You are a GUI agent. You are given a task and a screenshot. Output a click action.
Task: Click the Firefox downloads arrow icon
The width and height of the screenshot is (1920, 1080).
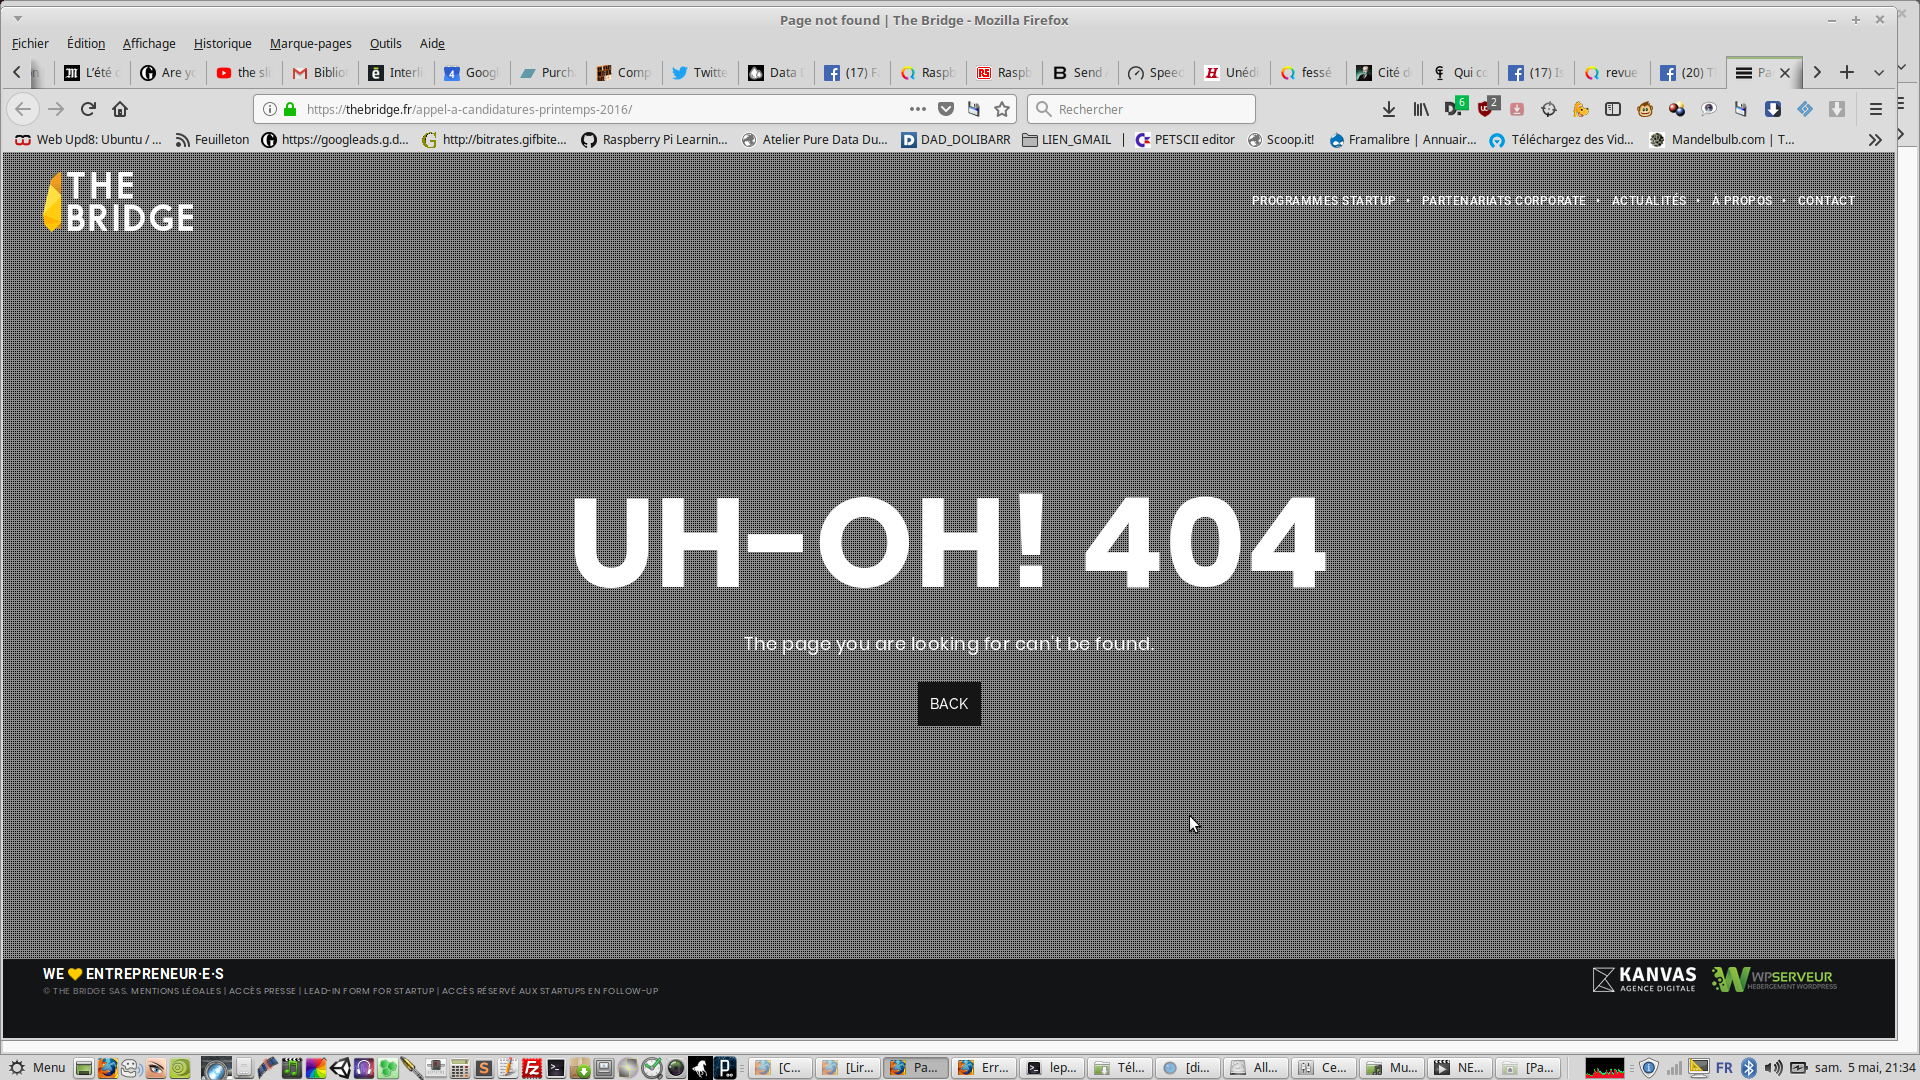pyautogui.click(x=1389, y=109)
